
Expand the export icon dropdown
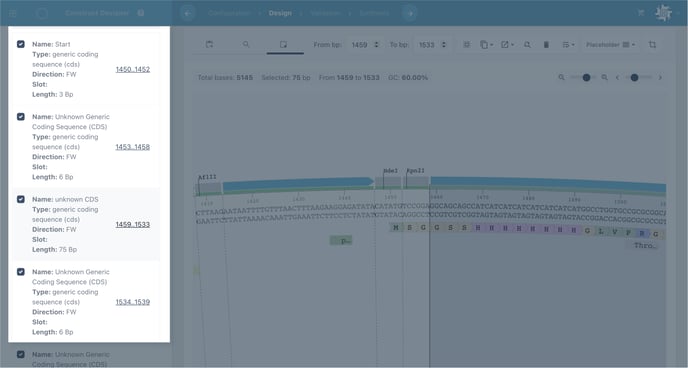(x=507, y=45)
